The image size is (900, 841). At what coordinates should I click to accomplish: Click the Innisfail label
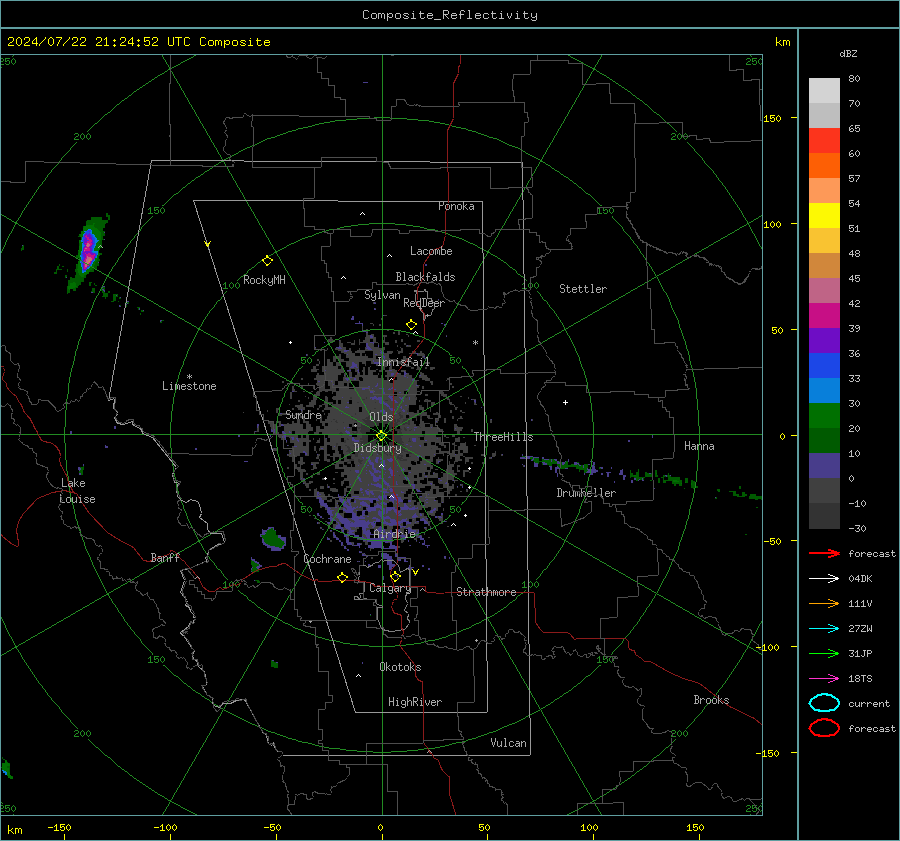tap(403, 362)
